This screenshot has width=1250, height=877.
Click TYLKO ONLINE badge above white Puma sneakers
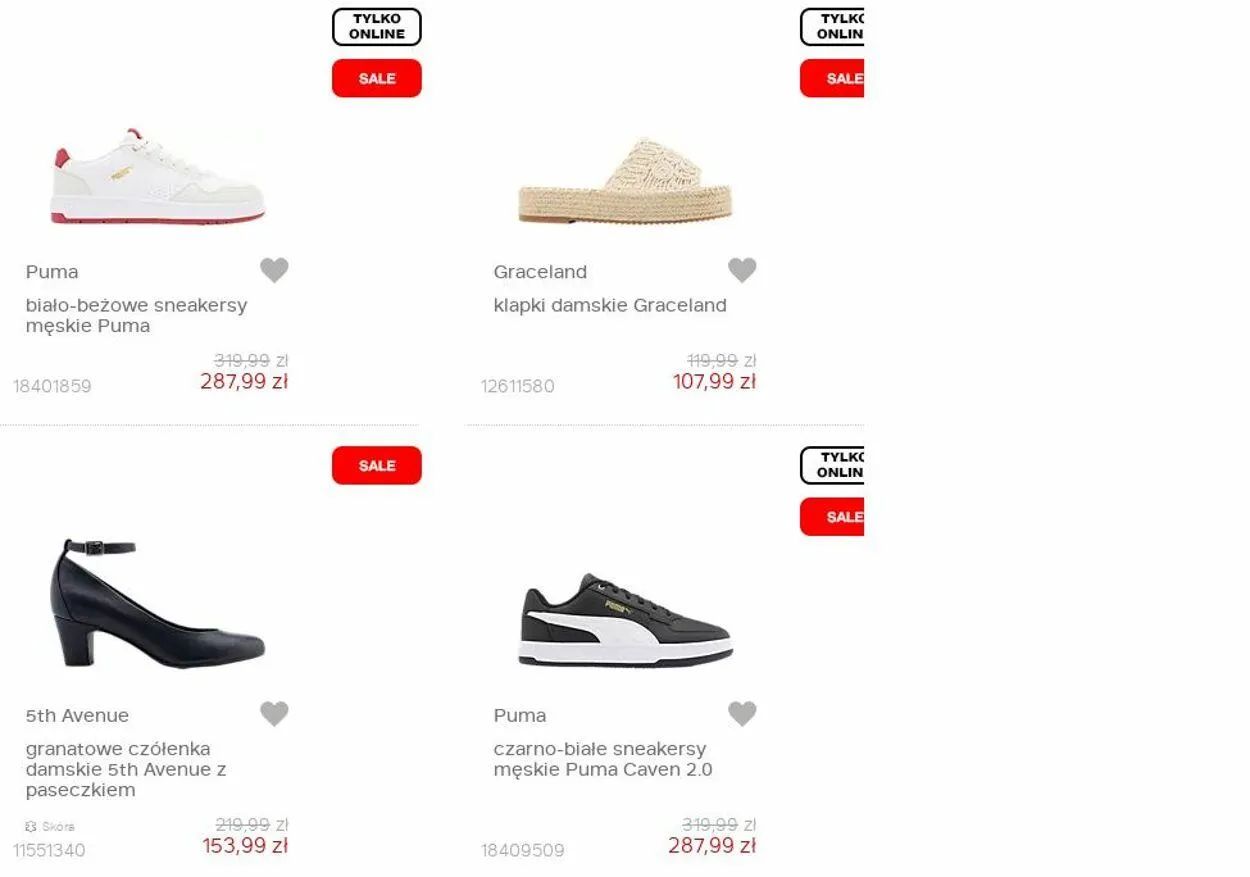point(377,27)
